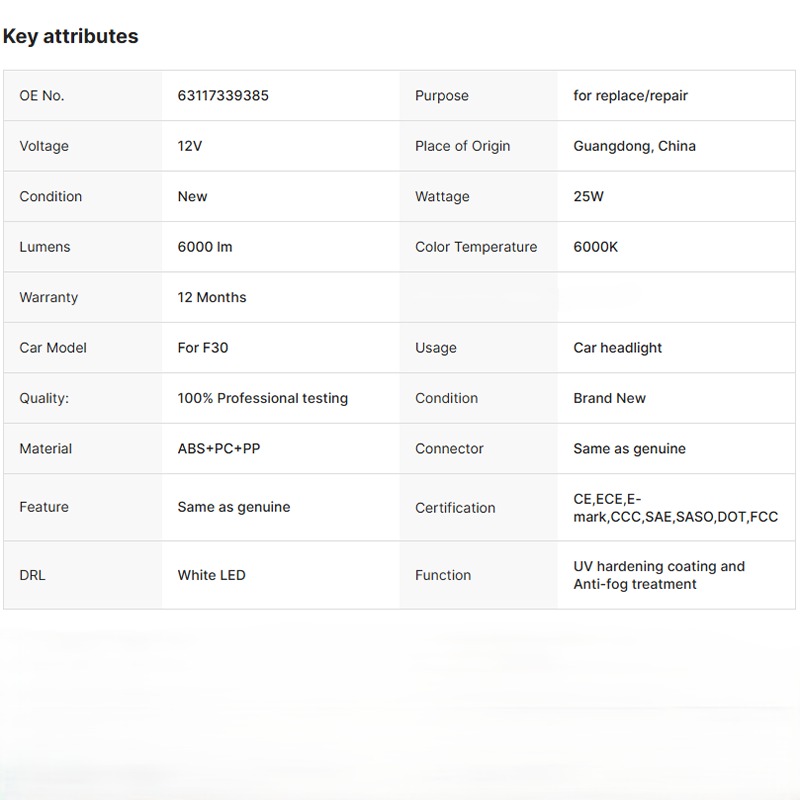The width and height of the screenshot is (800, 800).
Task: Select the OE number 63117339385
Action: coord(223,96)
